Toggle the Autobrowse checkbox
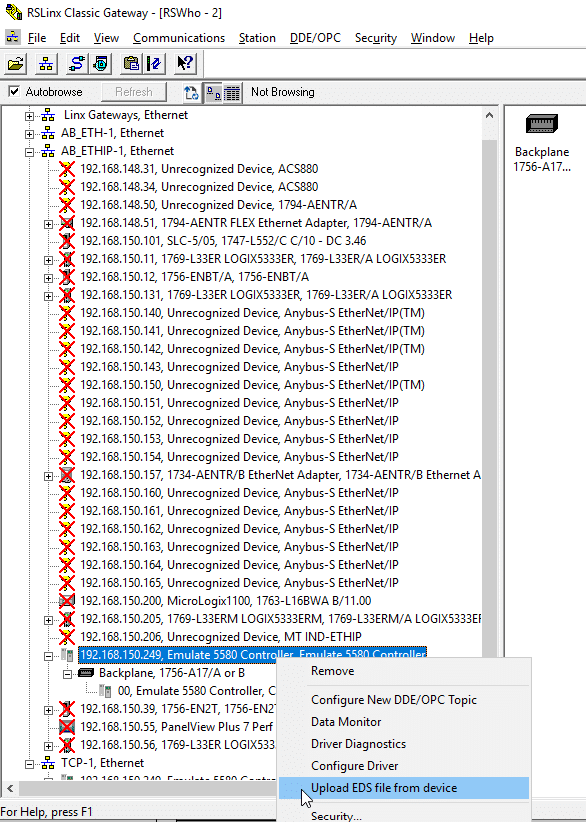The image size is (586, 822). click(14, 92)
